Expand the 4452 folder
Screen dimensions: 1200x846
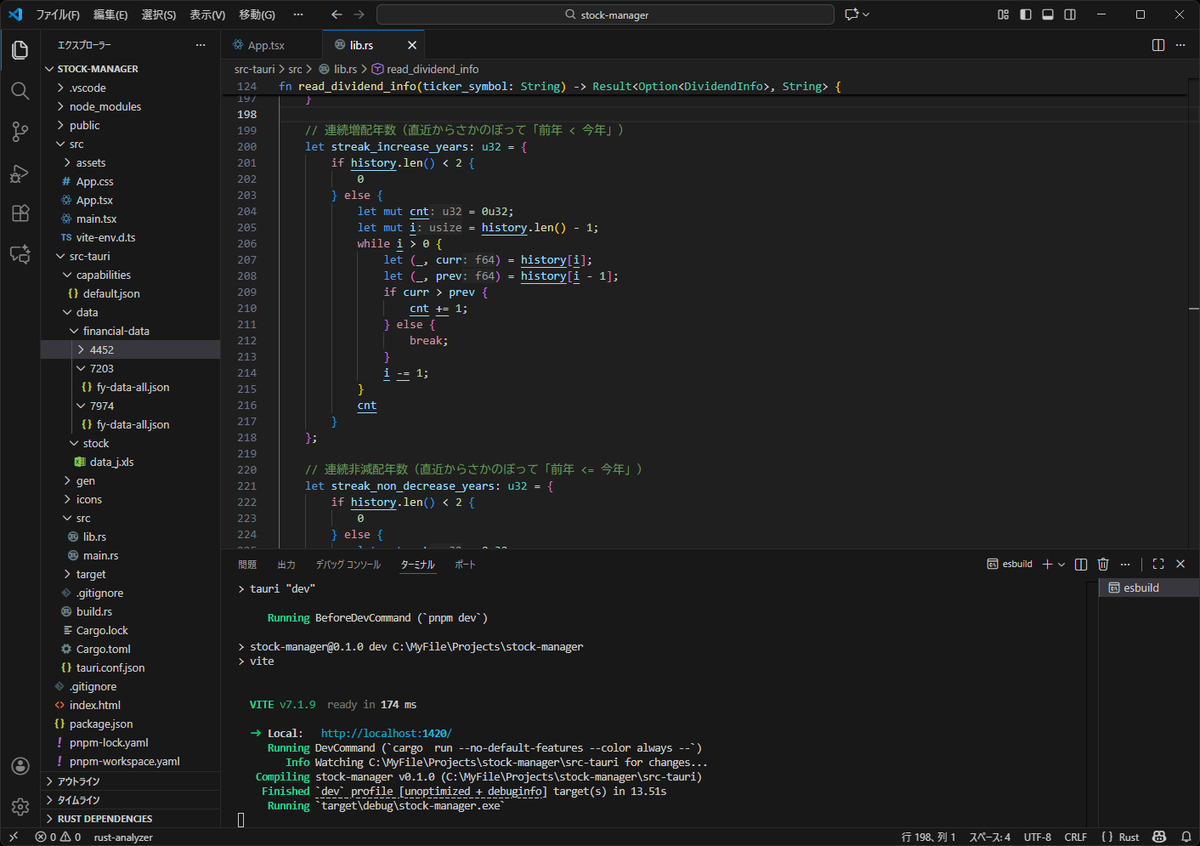point(101,350)
